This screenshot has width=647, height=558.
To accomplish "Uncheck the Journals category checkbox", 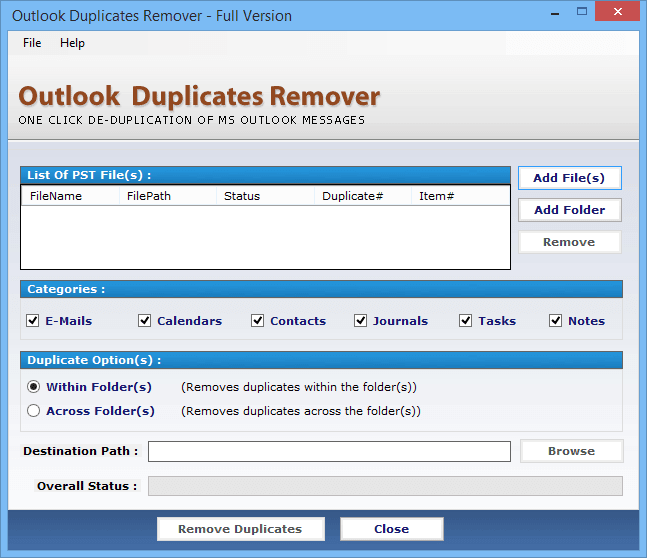I will click(360, 321).
